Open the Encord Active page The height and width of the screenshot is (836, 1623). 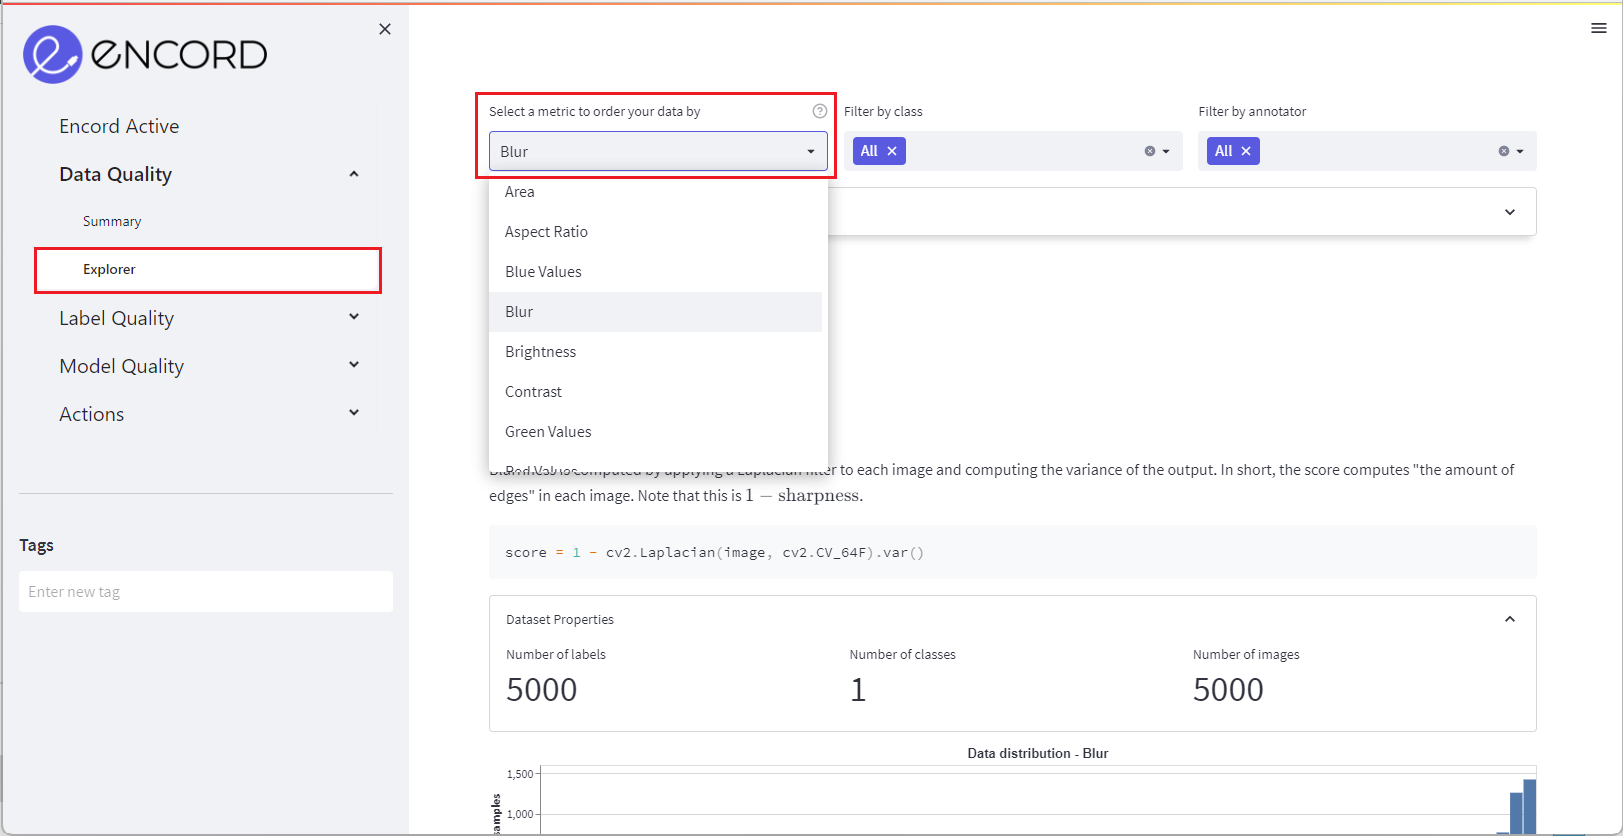[119, 126]
